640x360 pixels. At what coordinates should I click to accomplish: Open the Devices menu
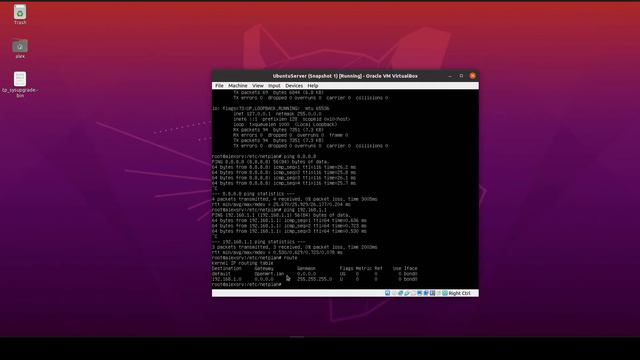click(x=294, y=86)
